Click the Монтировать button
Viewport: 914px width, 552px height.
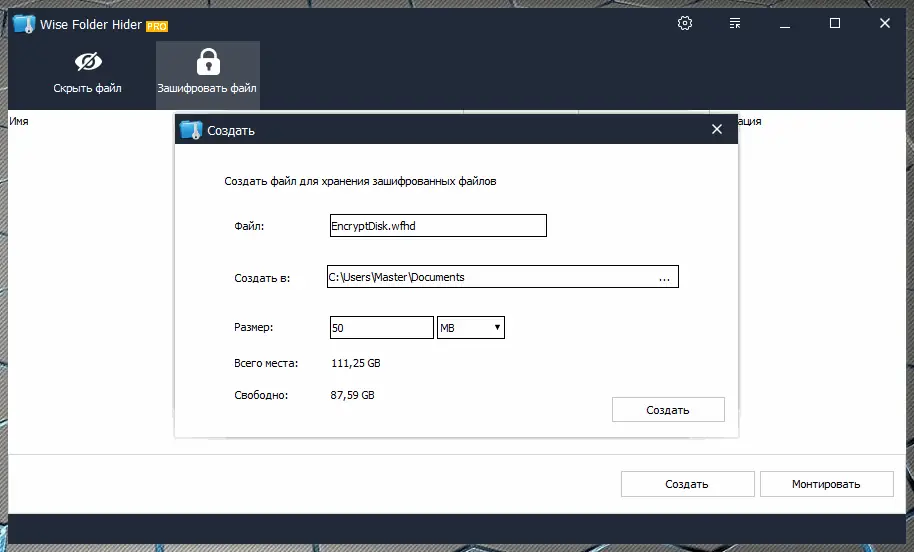827,484
